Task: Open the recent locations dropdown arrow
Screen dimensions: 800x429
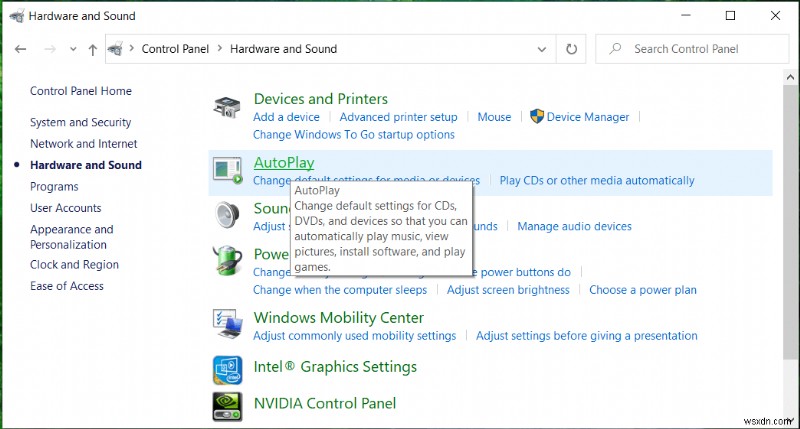Action: (71, 48)
